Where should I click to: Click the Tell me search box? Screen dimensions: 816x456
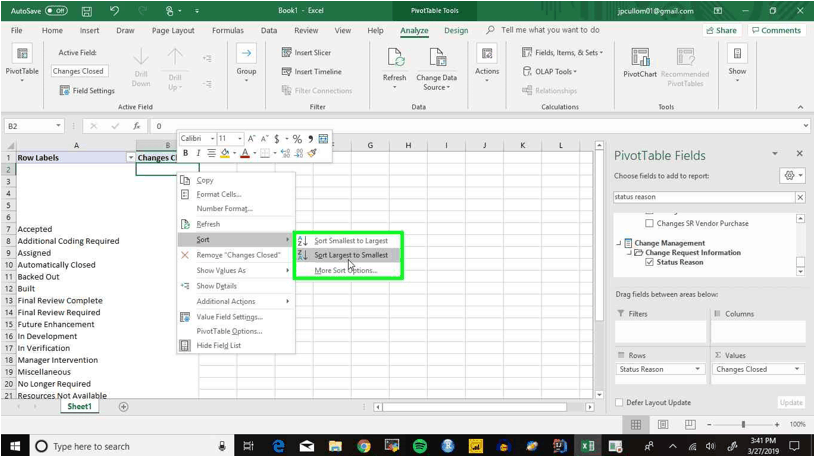point(550,30)
